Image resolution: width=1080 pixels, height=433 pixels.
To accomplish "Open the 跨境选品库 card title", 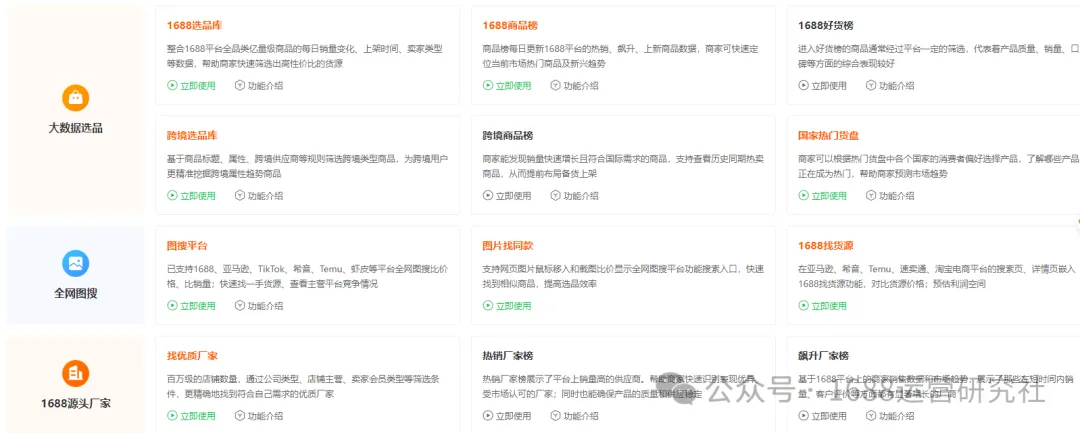I will (x=192, y=136).
